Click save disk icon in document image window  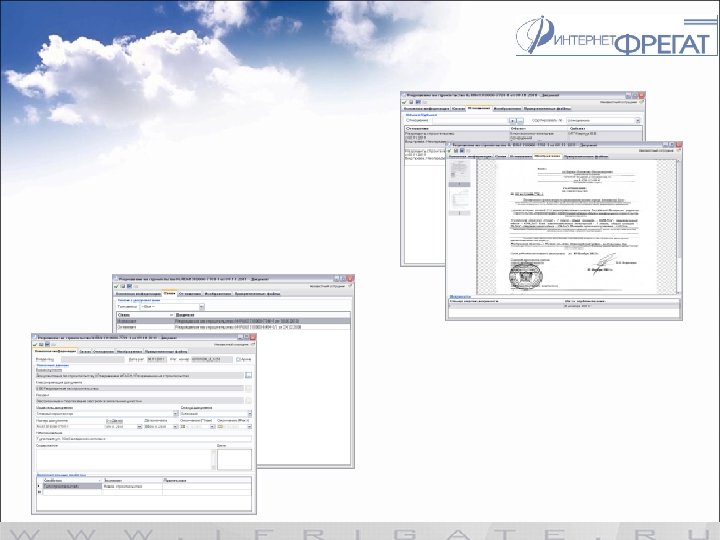coord(456,151)
